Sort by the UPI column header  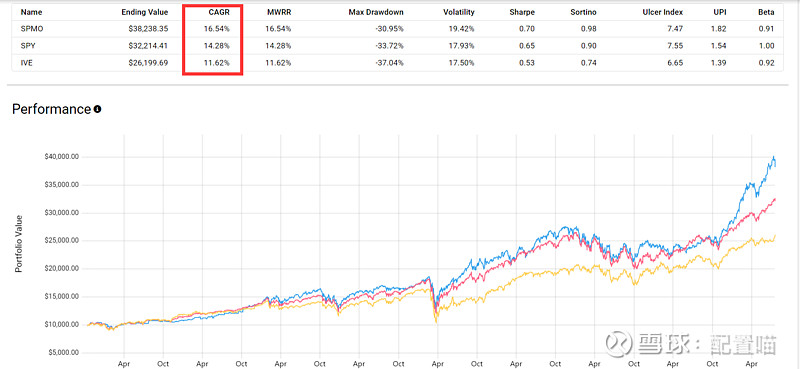tap(720, 12)
